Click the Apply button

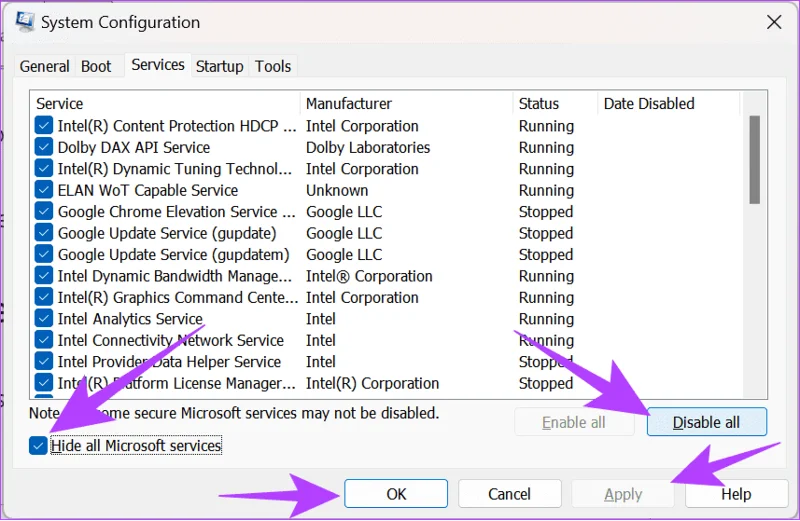pyautogui.click(x=623, y=493)
